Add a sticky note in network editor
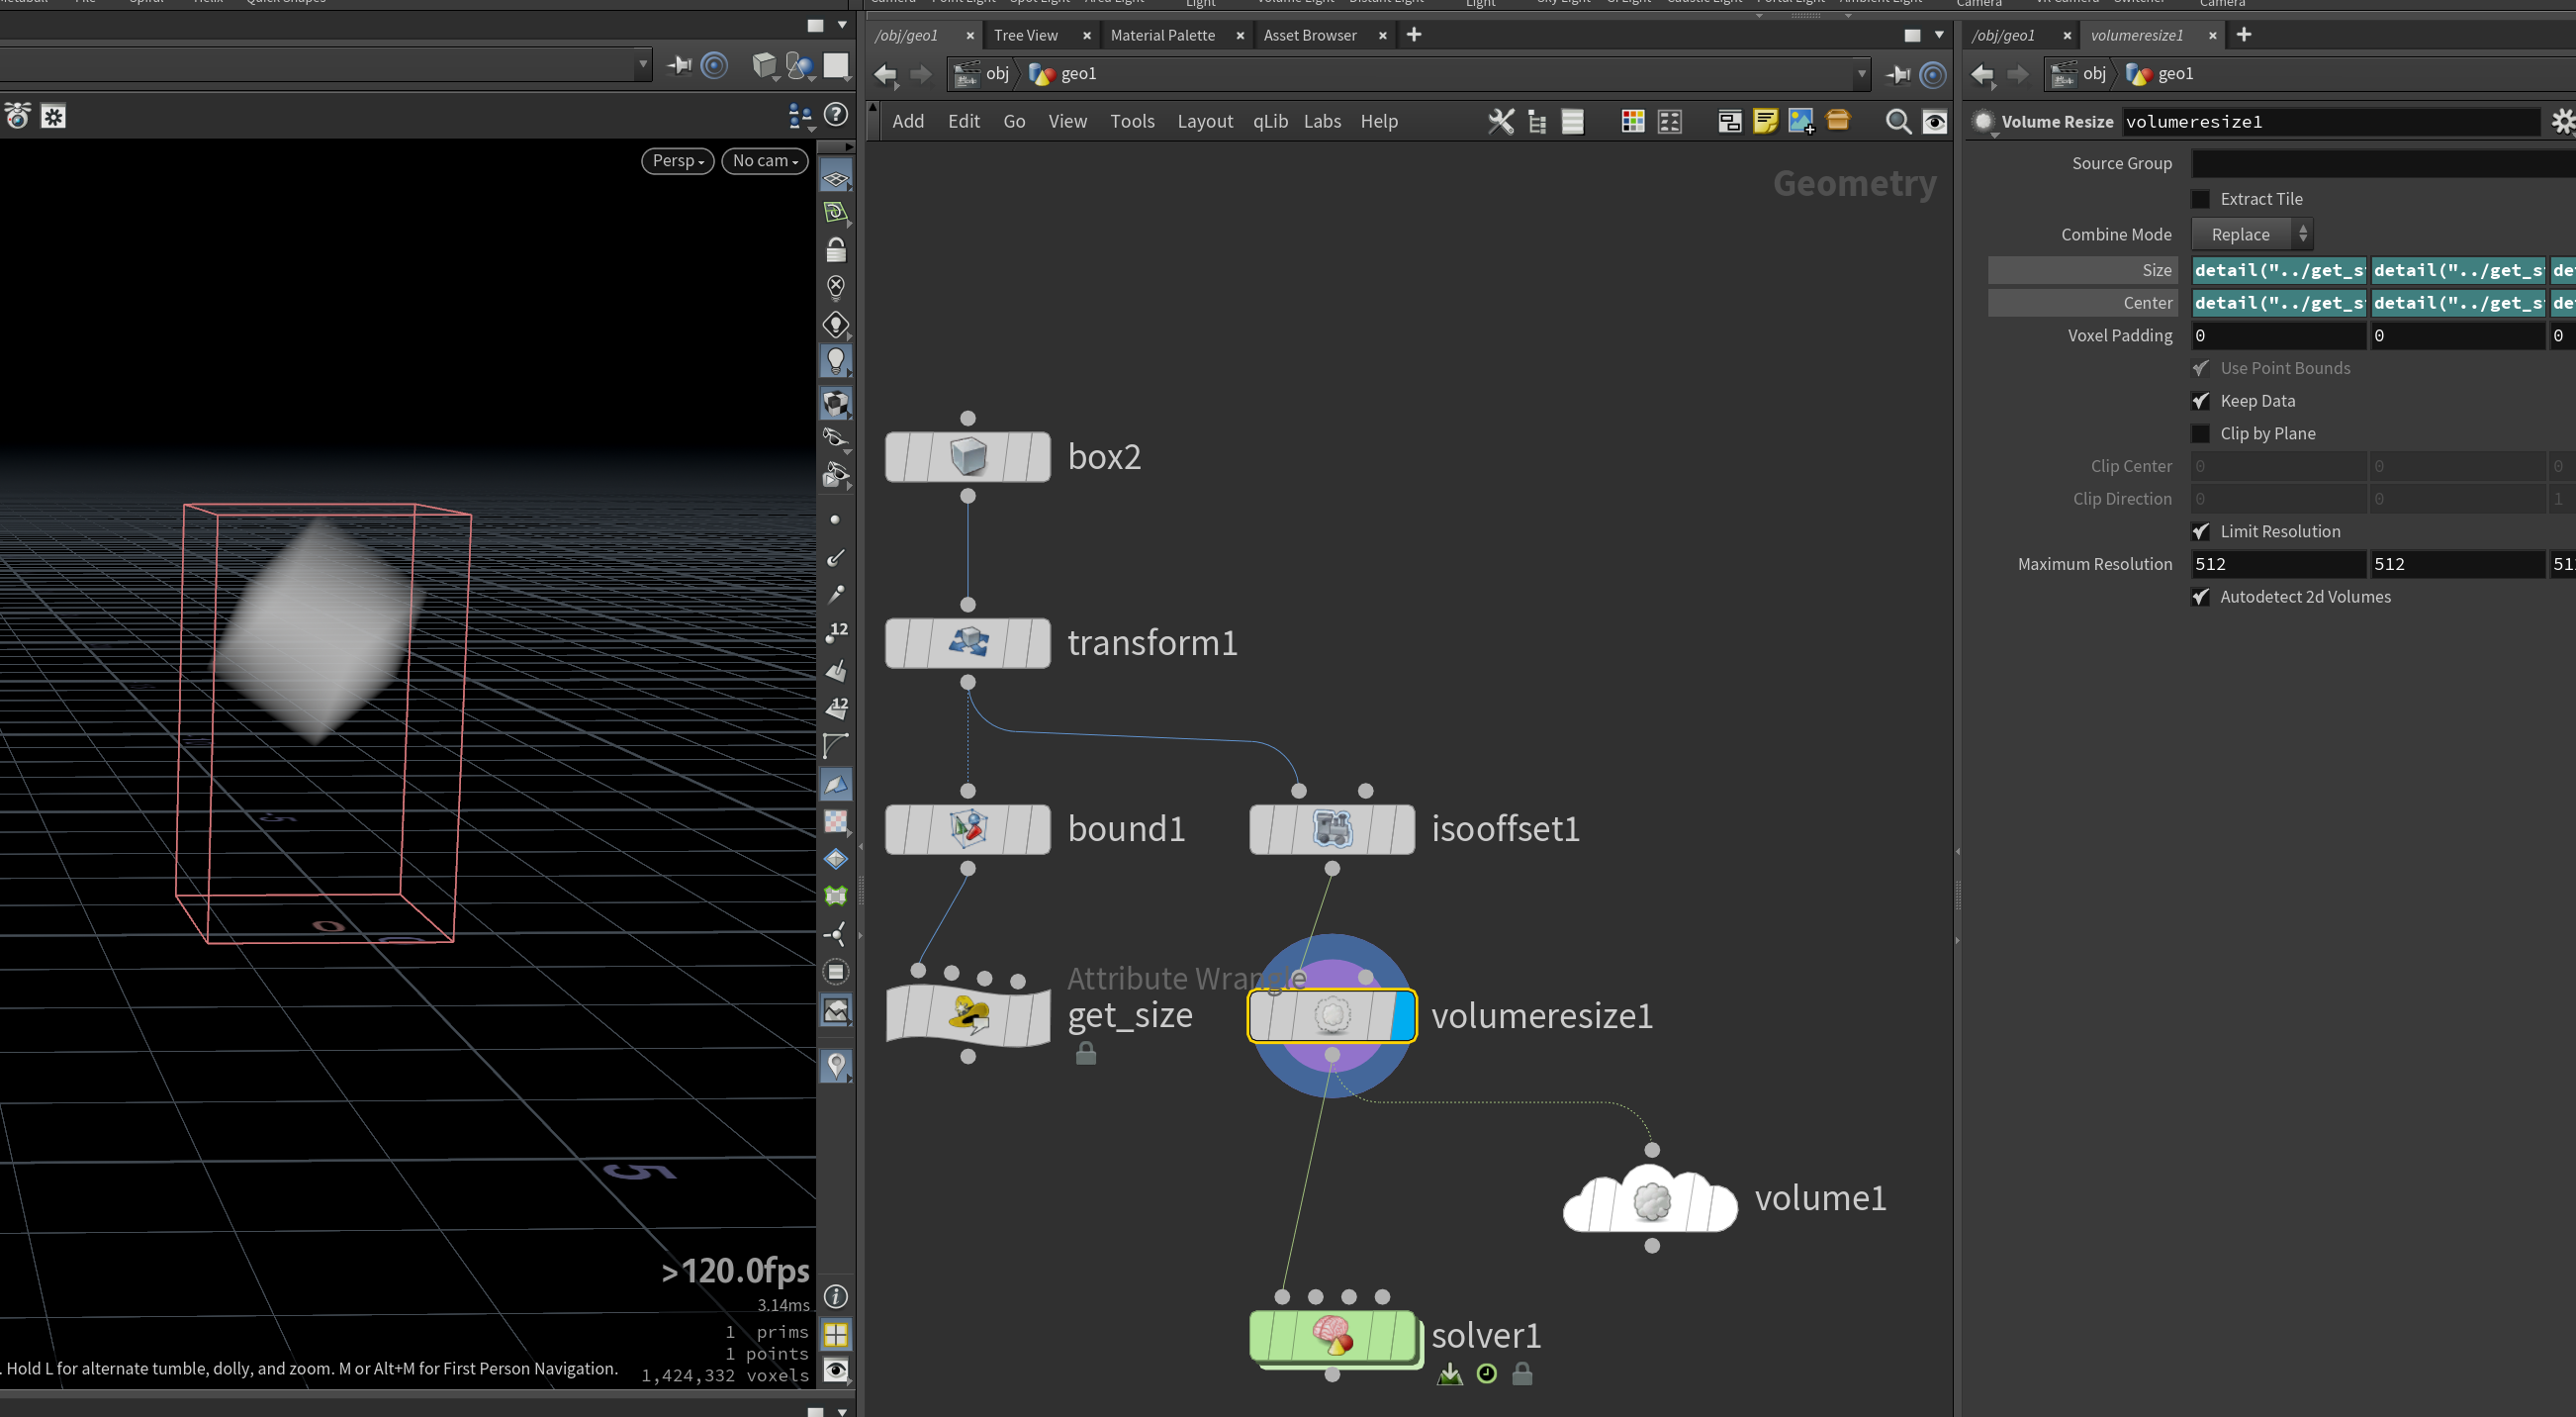This screenshot has width=2576, height=1417. pos(1765,121)
